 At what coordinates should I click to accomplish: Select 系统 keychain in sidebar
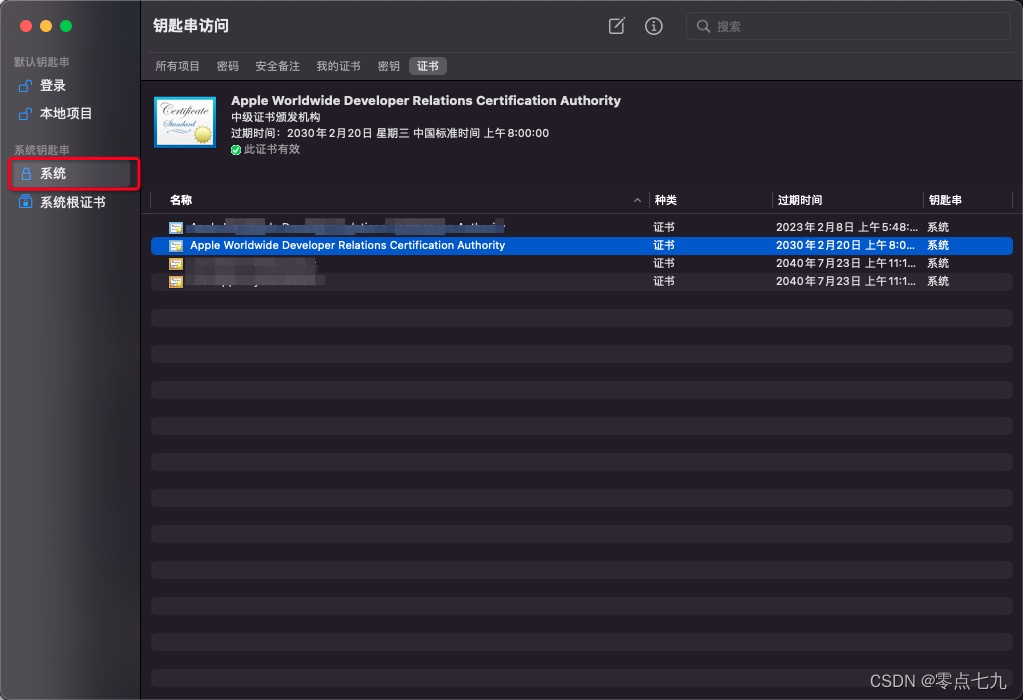pyautogui.click(x=70, y=174)
